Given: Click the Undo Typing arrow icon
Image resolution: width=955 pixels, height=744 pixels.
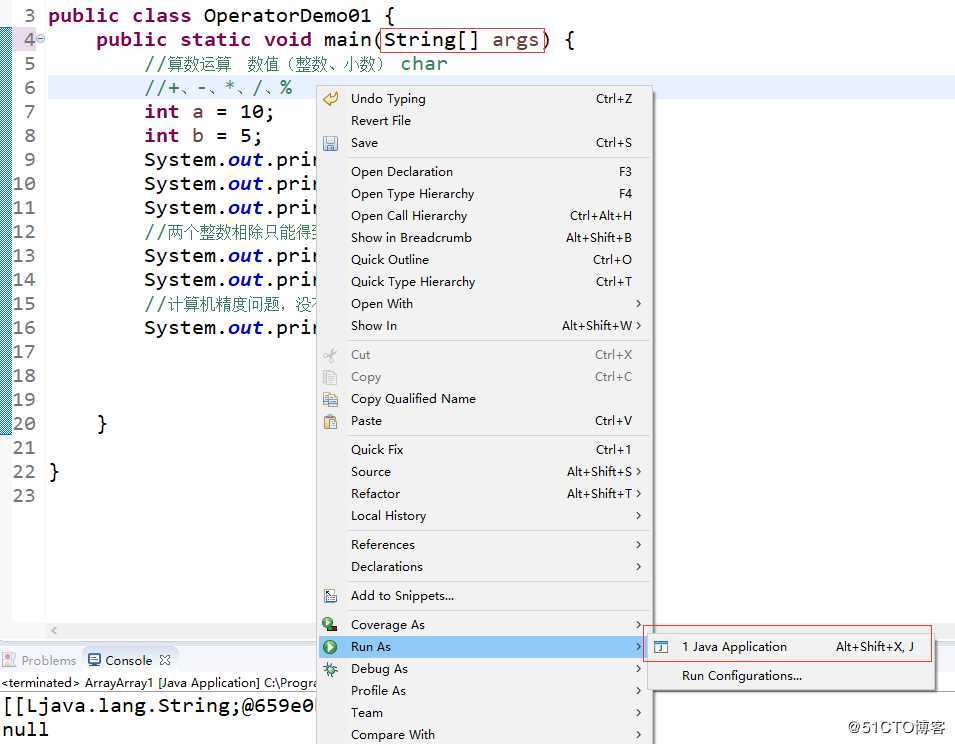Looking at the screenshot, I should coord(331,99).
